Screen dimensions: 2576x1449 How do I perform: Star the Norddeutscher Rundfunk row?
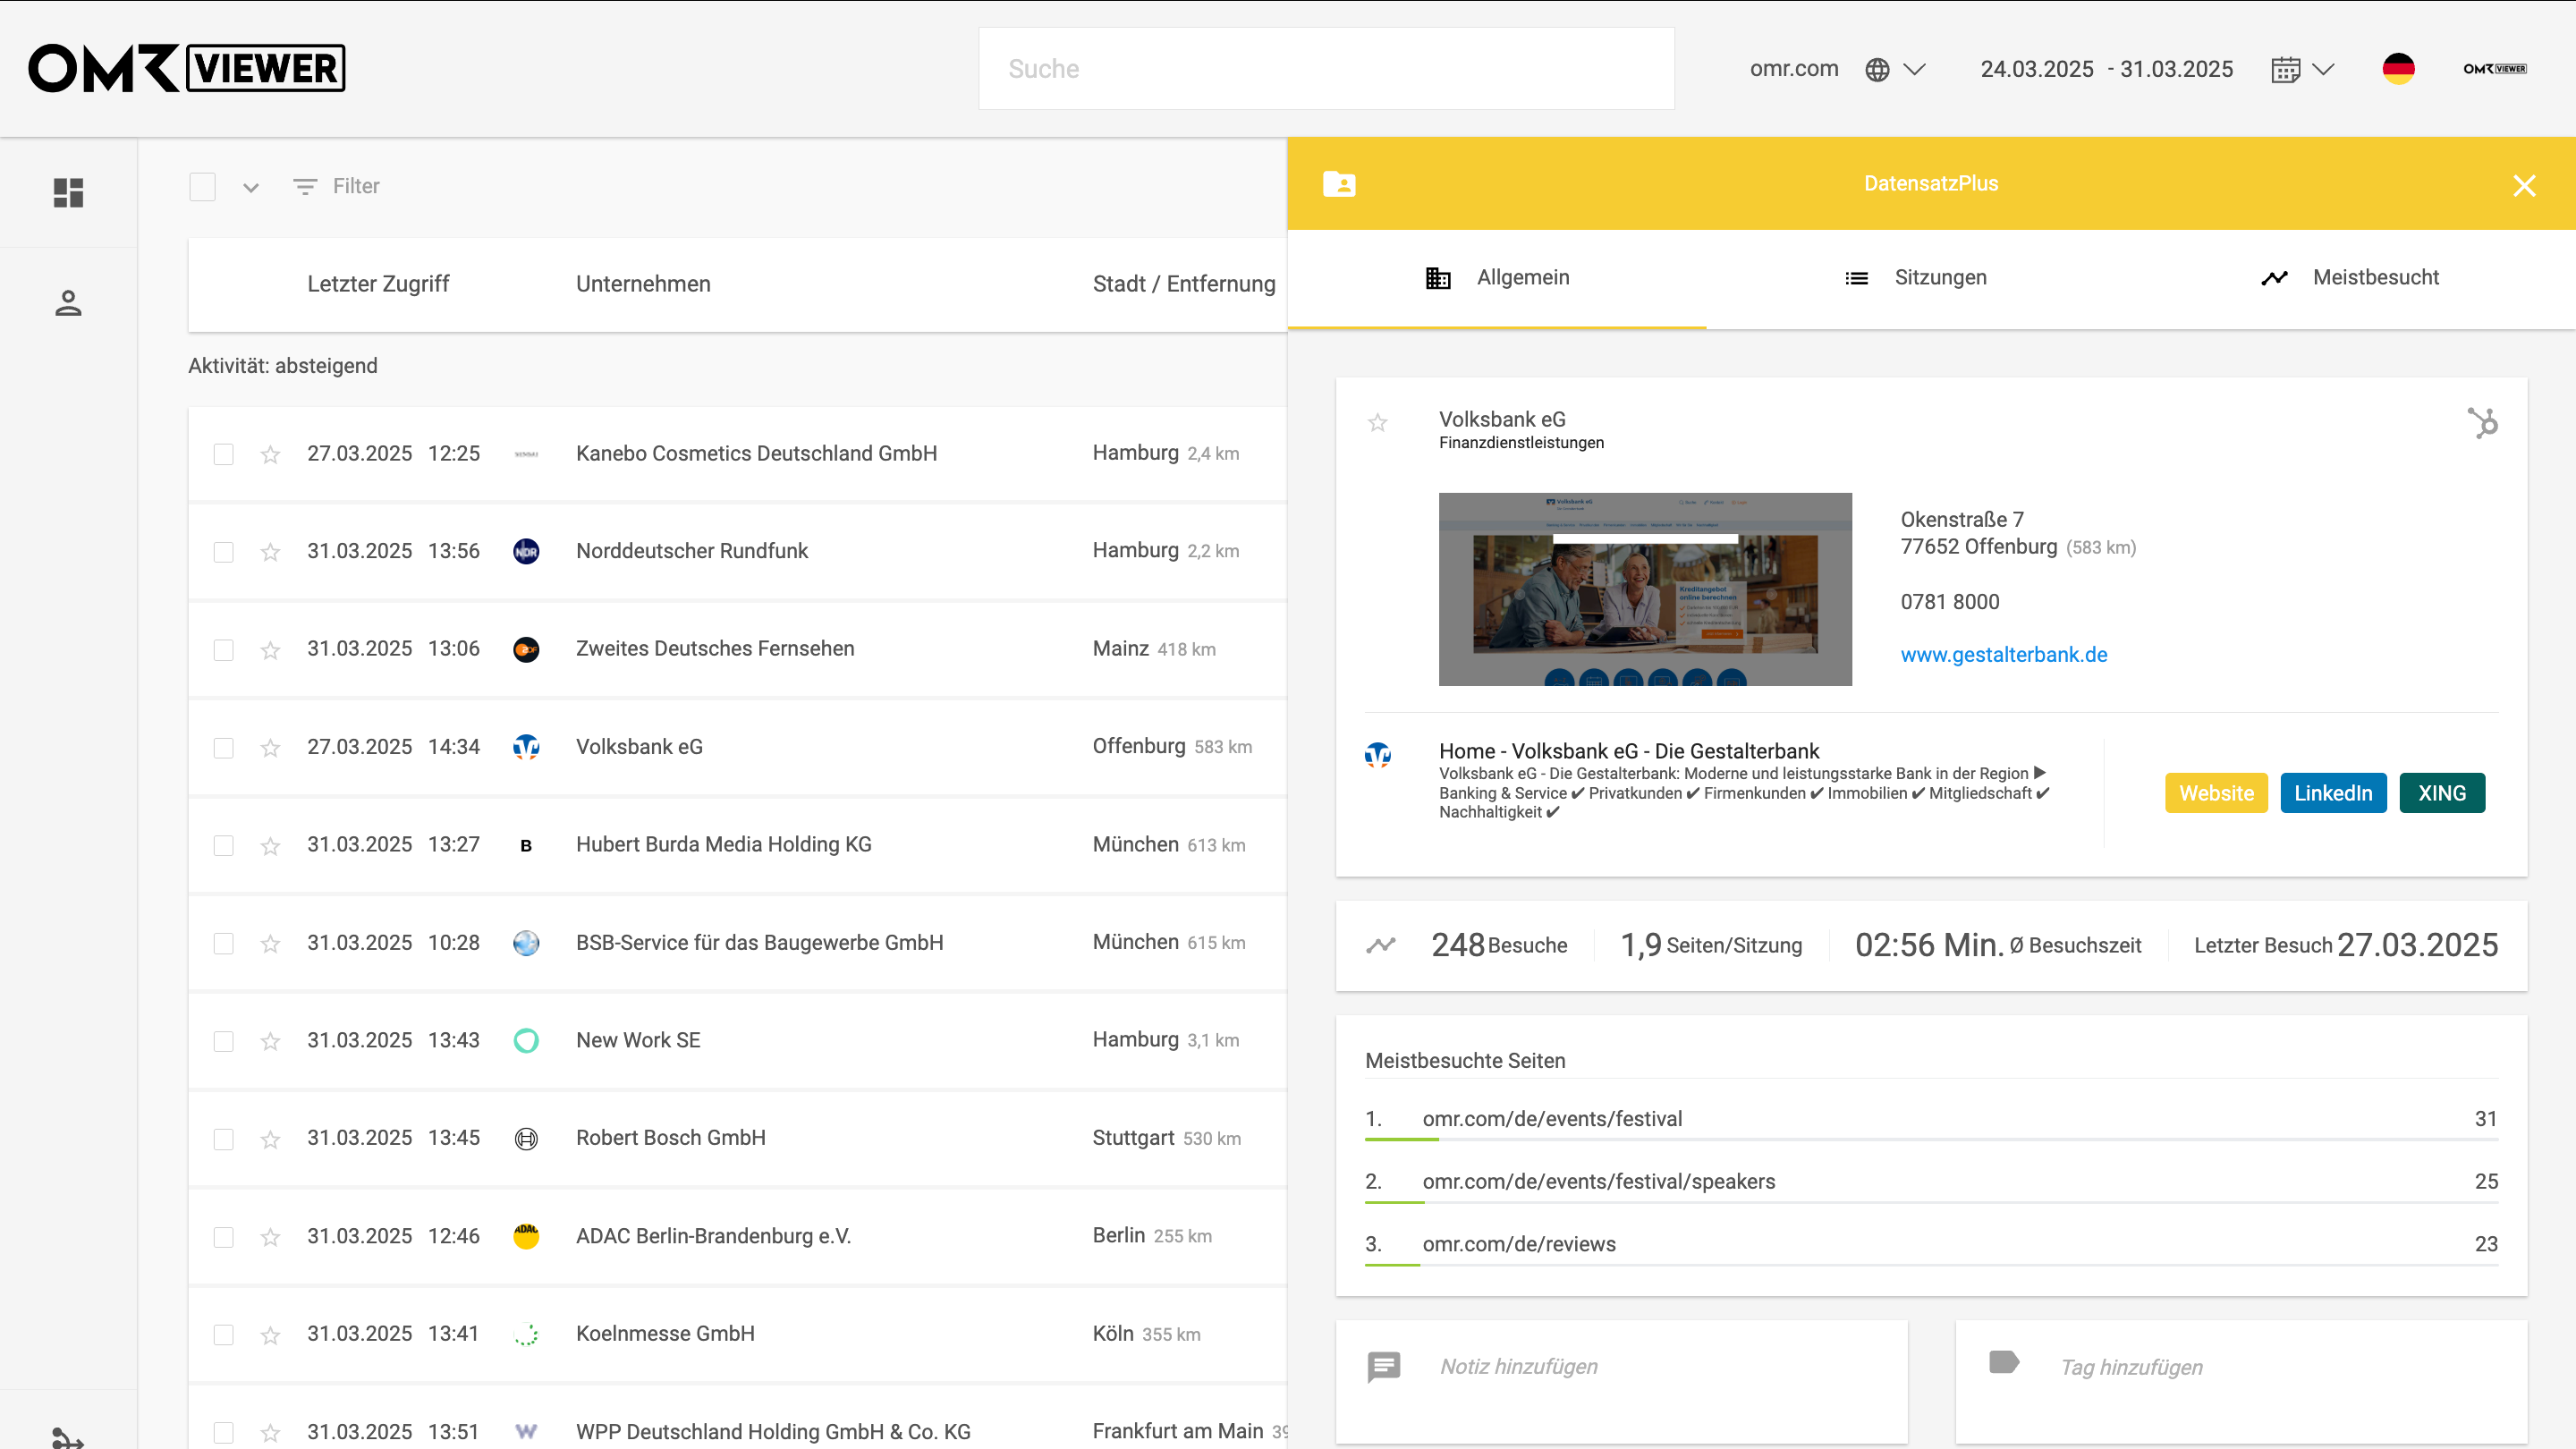(x=270, y=552)
